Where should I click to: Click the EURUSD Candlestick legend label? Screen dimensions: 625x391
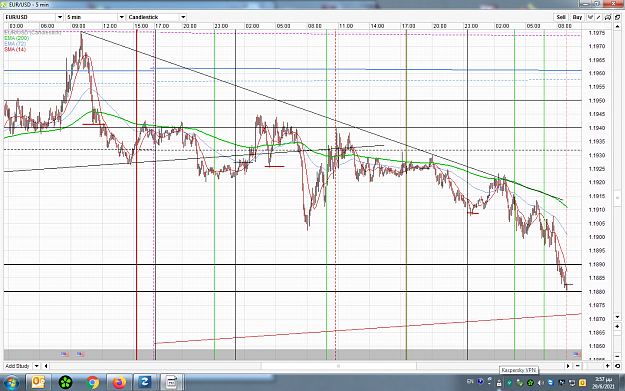pos(33,32)
